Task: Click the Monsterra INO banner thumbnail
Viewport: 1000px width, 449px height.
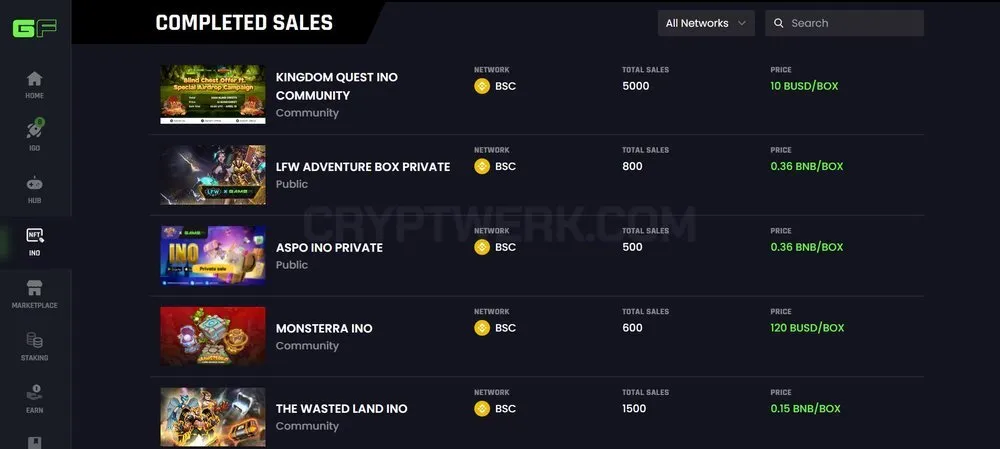Action: coord(213,336)
